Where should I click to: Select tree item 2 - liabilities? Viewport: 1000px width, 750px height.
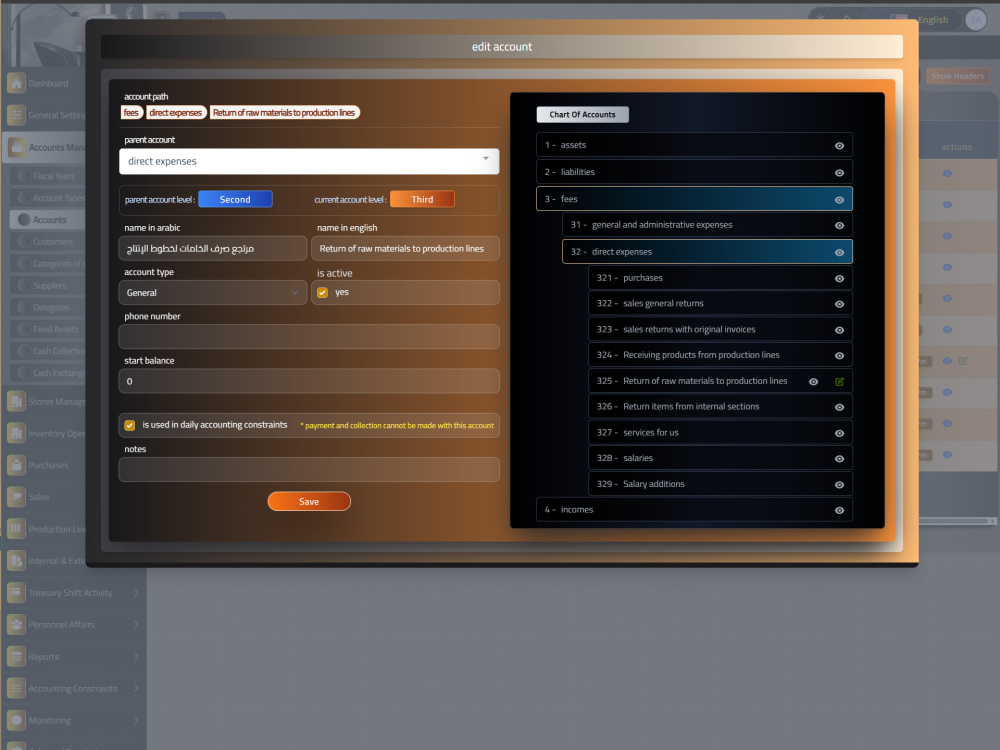[x=694, y=172]
